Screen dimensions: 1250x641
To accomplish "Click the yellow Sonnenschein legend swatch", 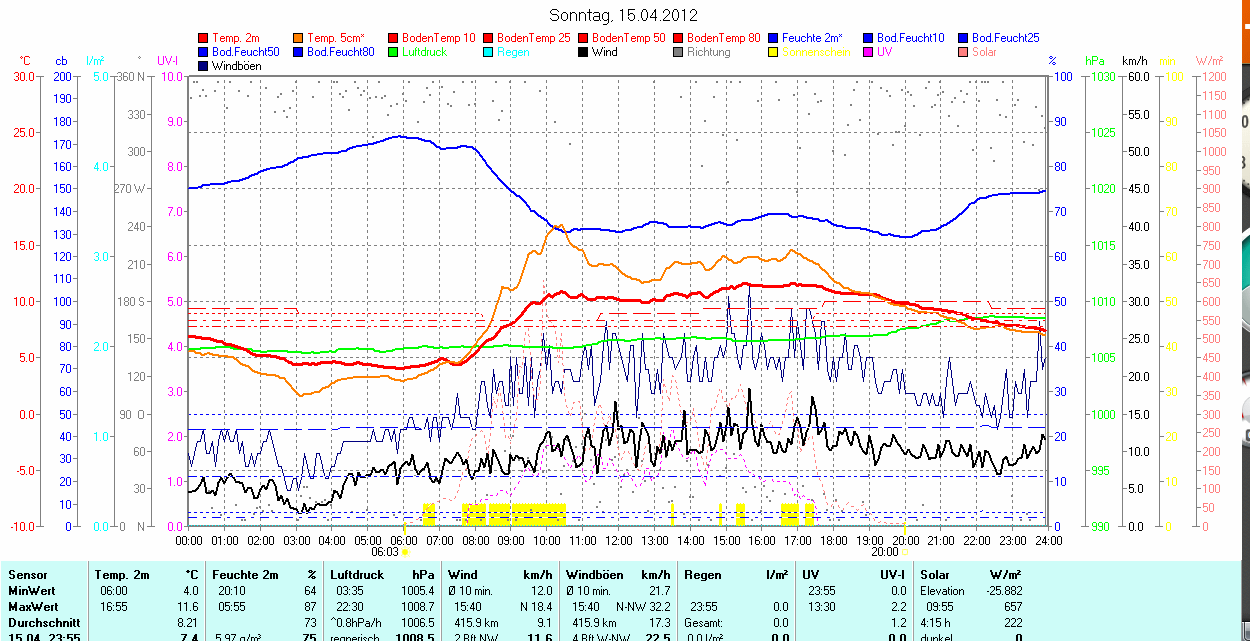I will (774, 52).
